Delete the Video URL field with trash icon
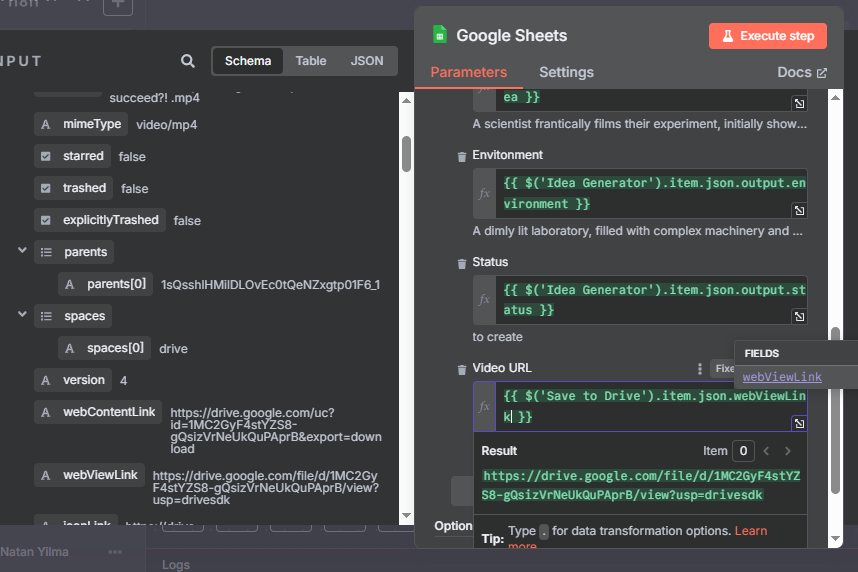Image resolution: width=858 pixels, height=572 pixels. (x=462, y=369)
